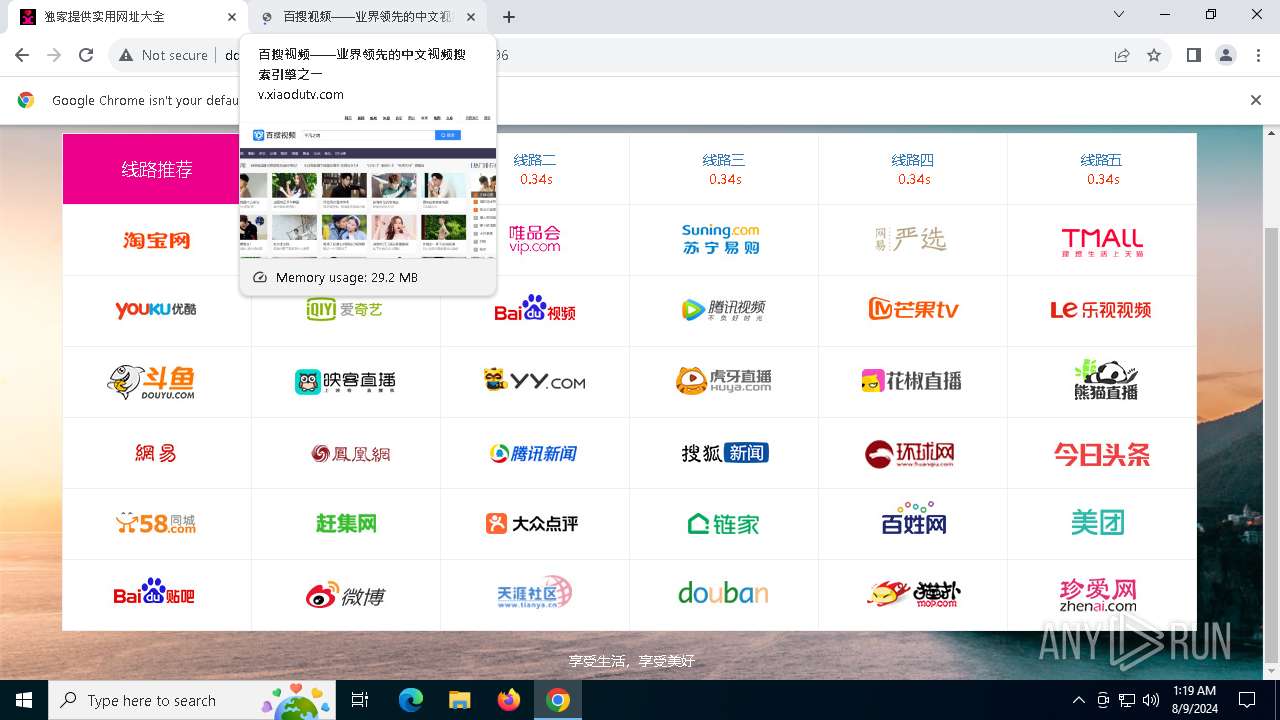Open the Suning.com logo link

[x=723, y=239]
